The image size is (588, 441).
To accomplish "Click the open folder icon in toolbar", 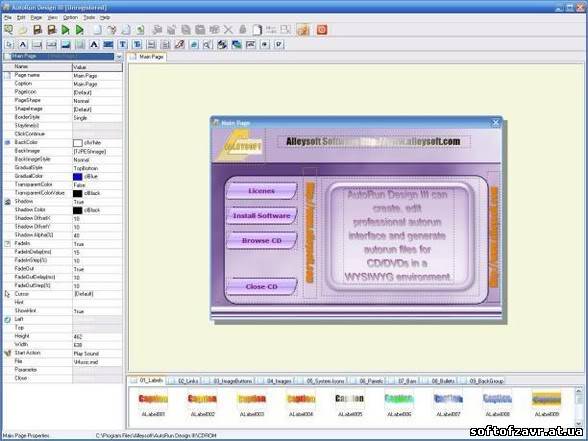I will pos(22,30).
